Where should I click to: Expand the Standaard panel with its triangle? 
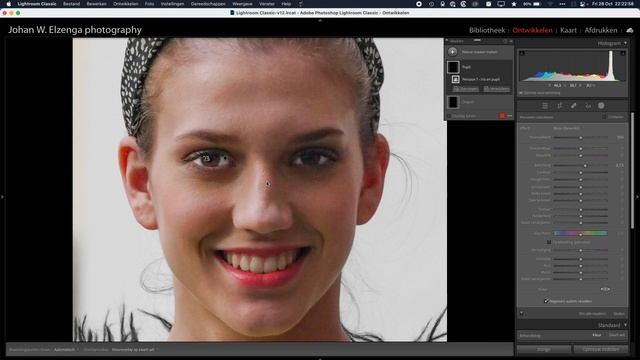coord(625,325)
